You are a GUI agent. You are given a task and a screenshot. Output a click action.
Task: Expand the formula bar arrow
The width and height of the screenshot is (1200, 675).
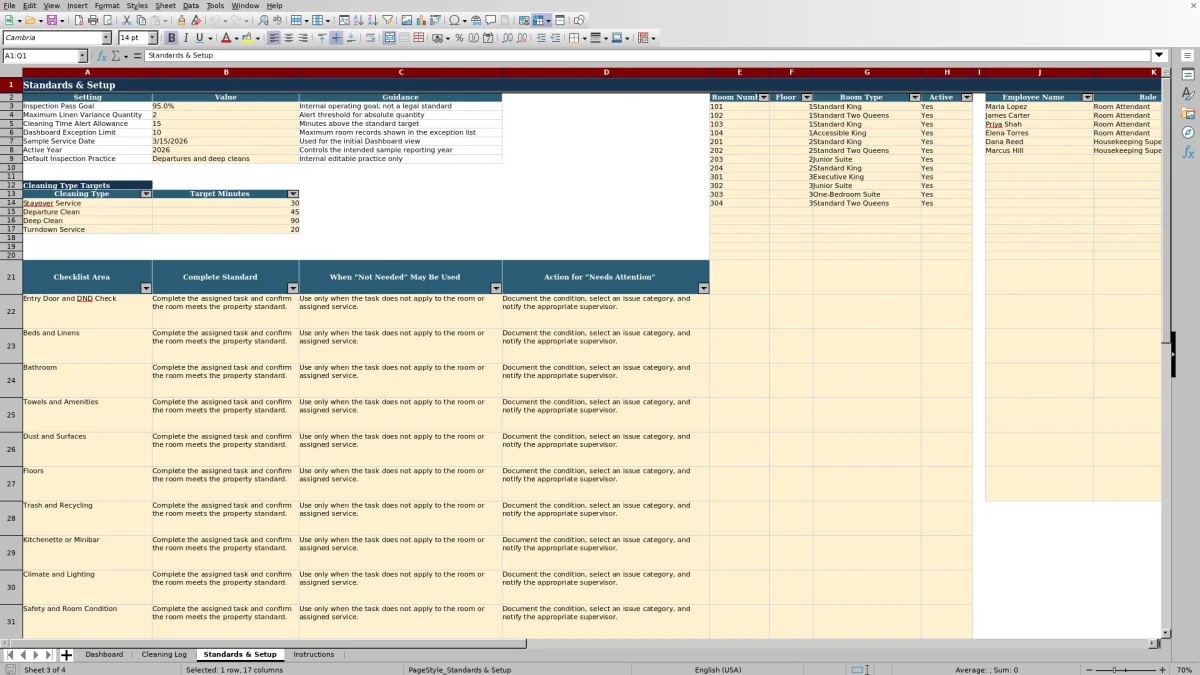click(x=1159, y=56)
